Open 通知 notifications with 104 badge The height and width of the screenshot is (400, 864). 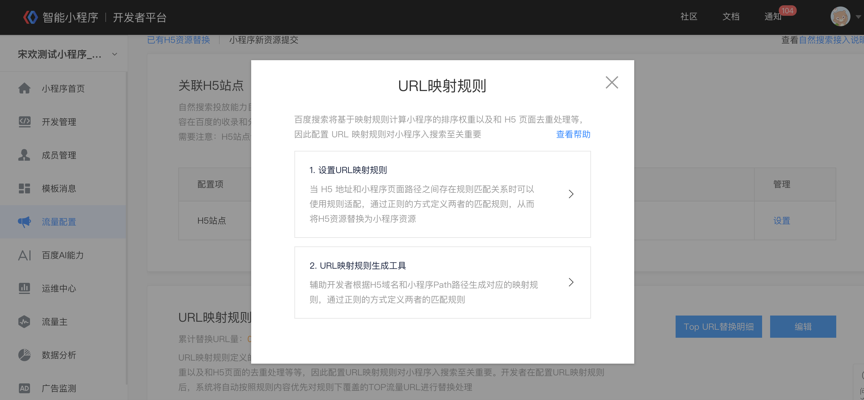(x=775, y=17)
